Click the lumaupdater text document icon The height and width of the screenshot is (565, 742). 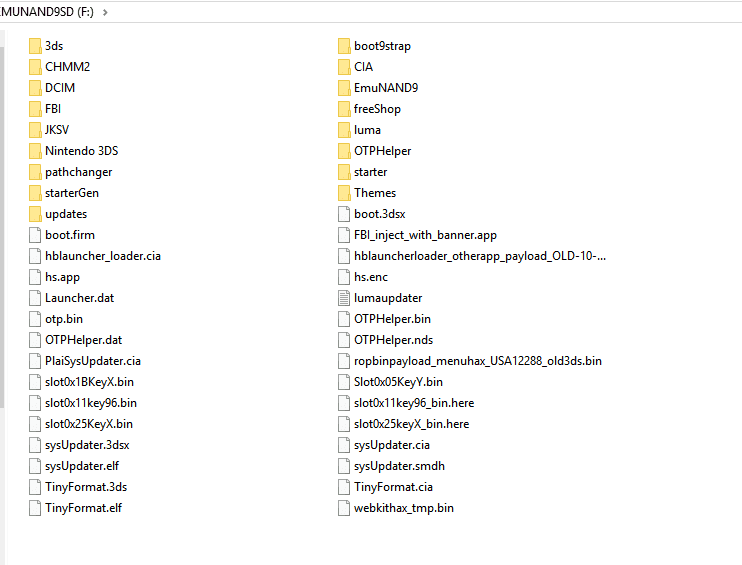pyautogui.click(x=344, y=298)
